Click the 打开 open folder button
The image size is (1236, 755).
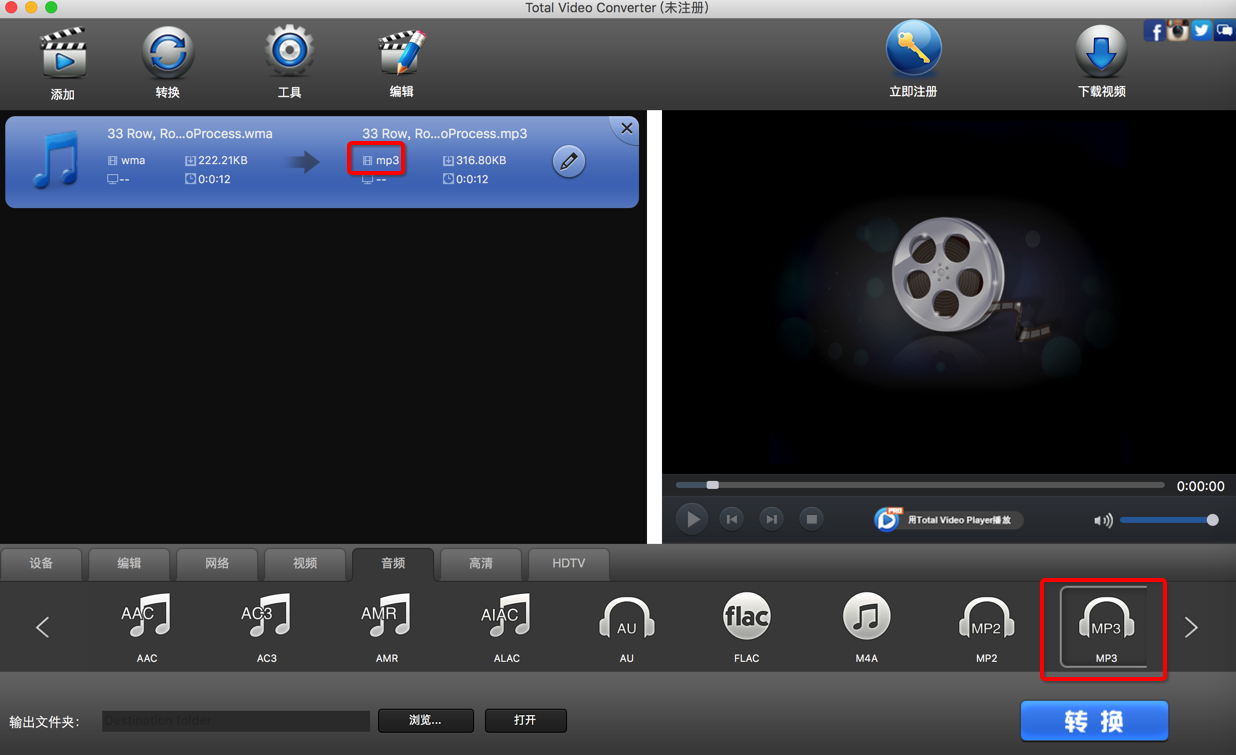point(526,720)
